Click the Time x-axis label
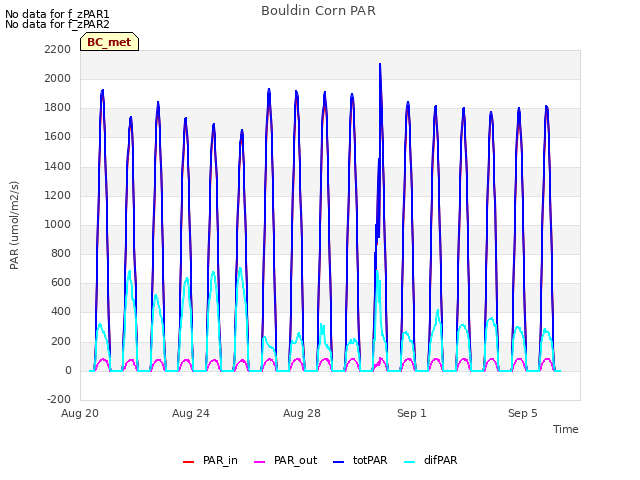Screen dimensions: 640x480 (565, 429)
